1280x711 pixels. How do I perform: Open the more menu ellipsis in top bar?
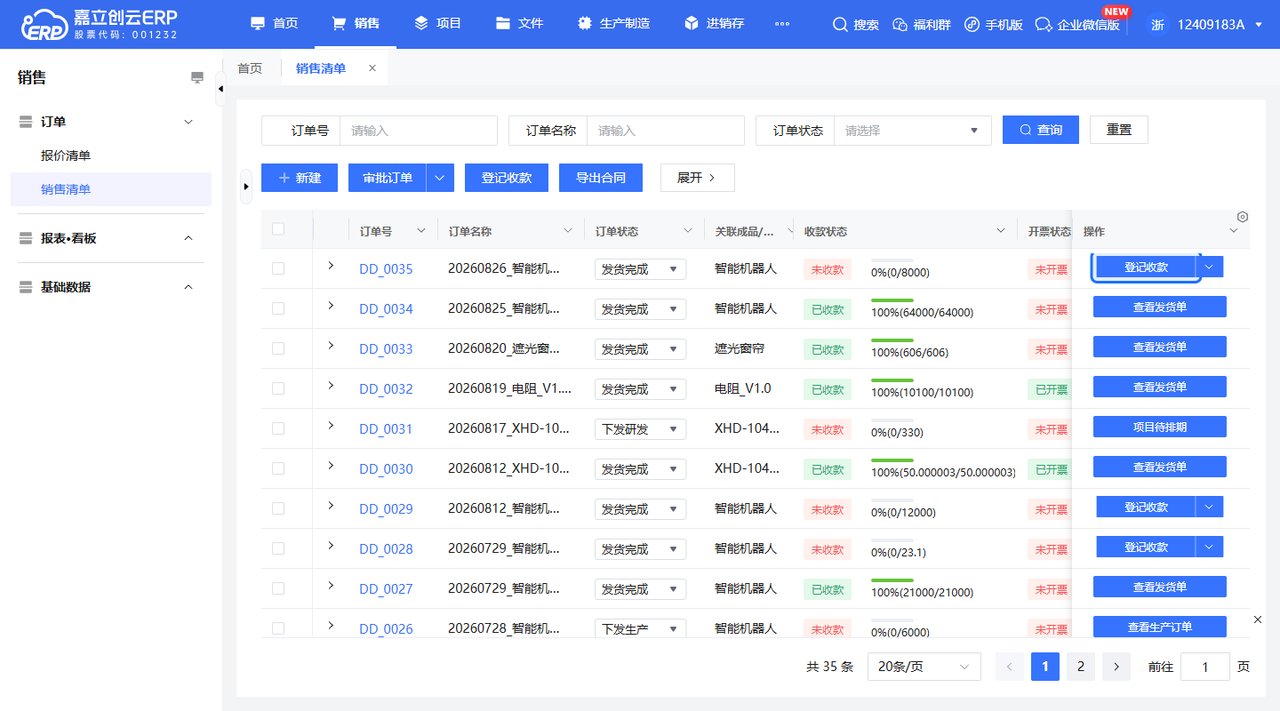click(x=782, y=24)
